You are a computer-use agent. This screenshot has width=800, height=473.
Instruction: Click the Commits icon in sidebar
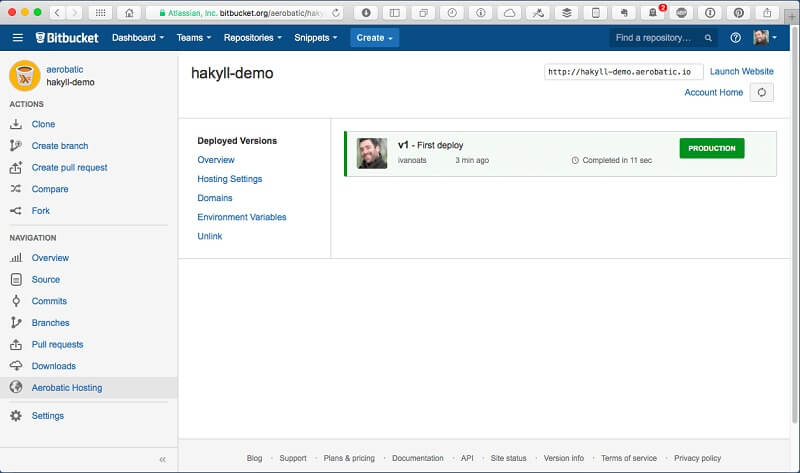tap(16, 301)
